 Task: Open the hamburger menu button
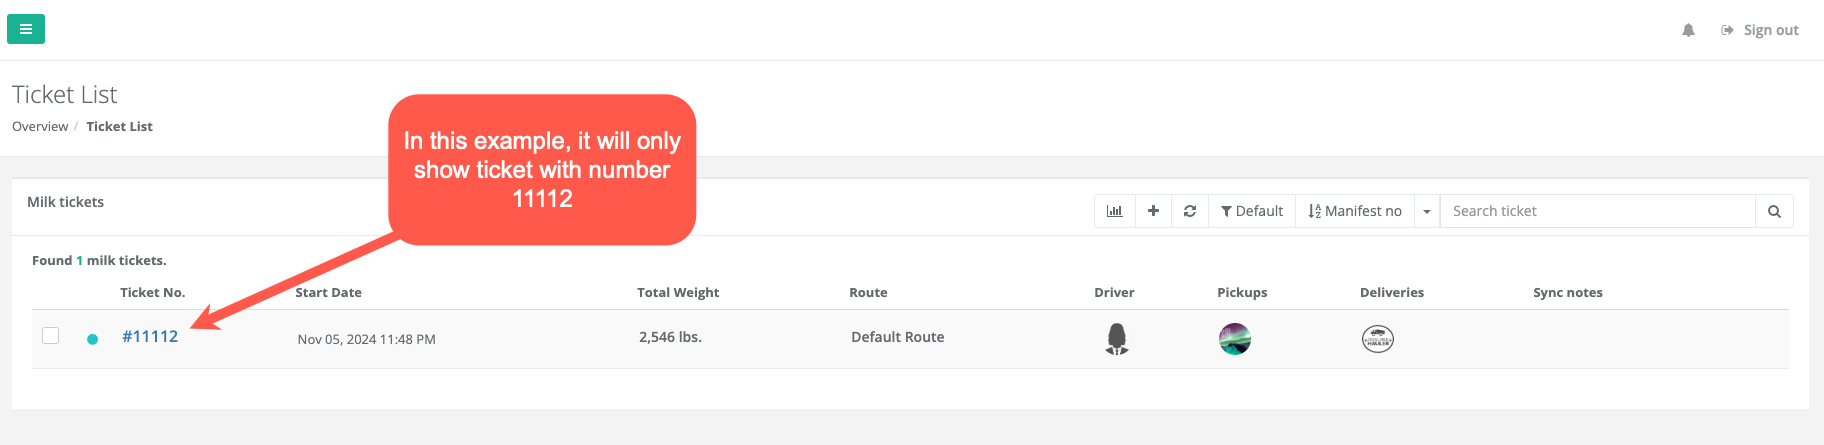[x=26, y=29]
